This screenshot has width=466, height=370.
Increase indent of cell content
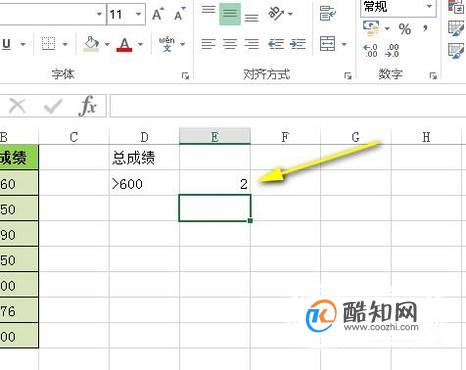(298, 44)
